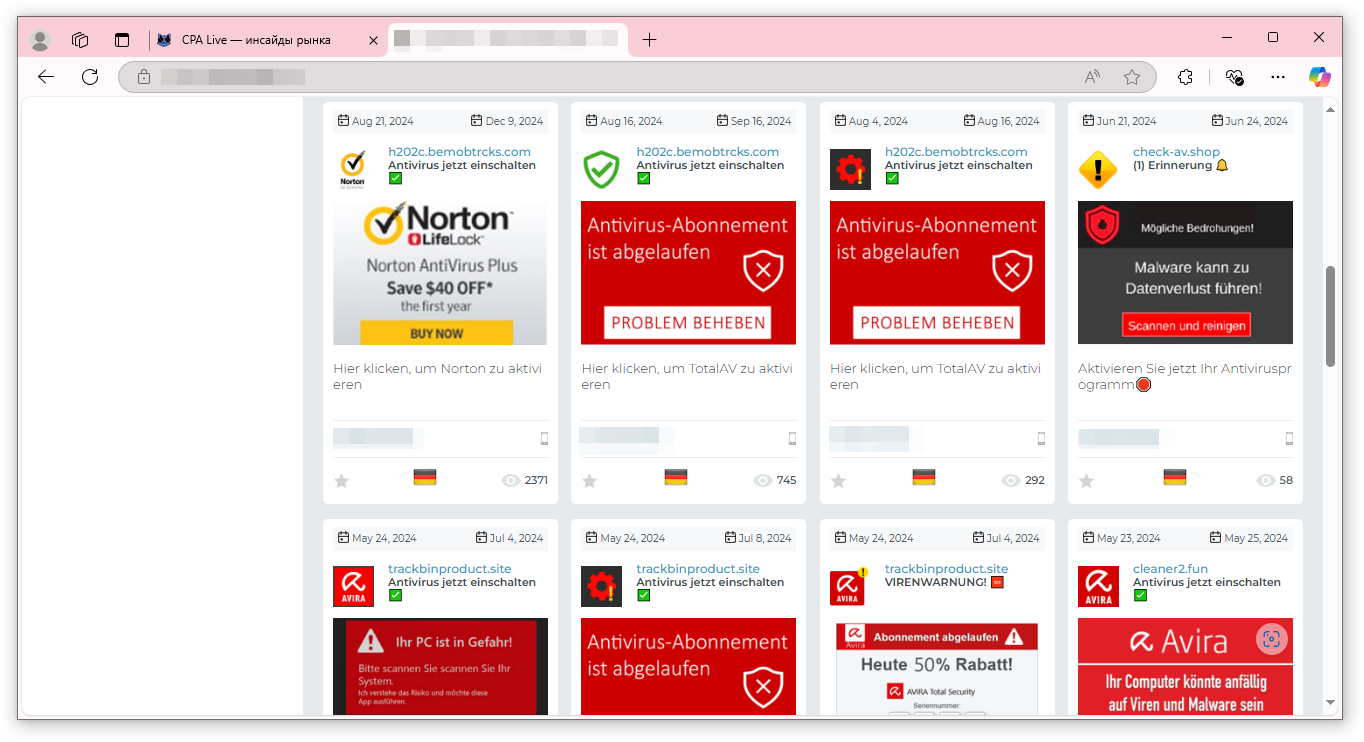The image size is (1364, 742).
Task: Click the Aug 21, 2024 start date
Action: 375,121
